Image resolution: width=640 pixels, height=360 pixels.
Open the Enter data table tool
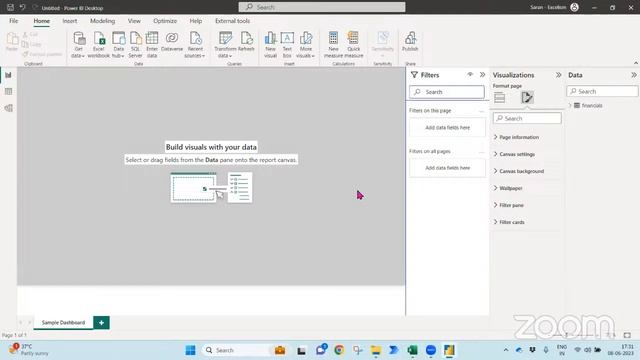(152, 45)
